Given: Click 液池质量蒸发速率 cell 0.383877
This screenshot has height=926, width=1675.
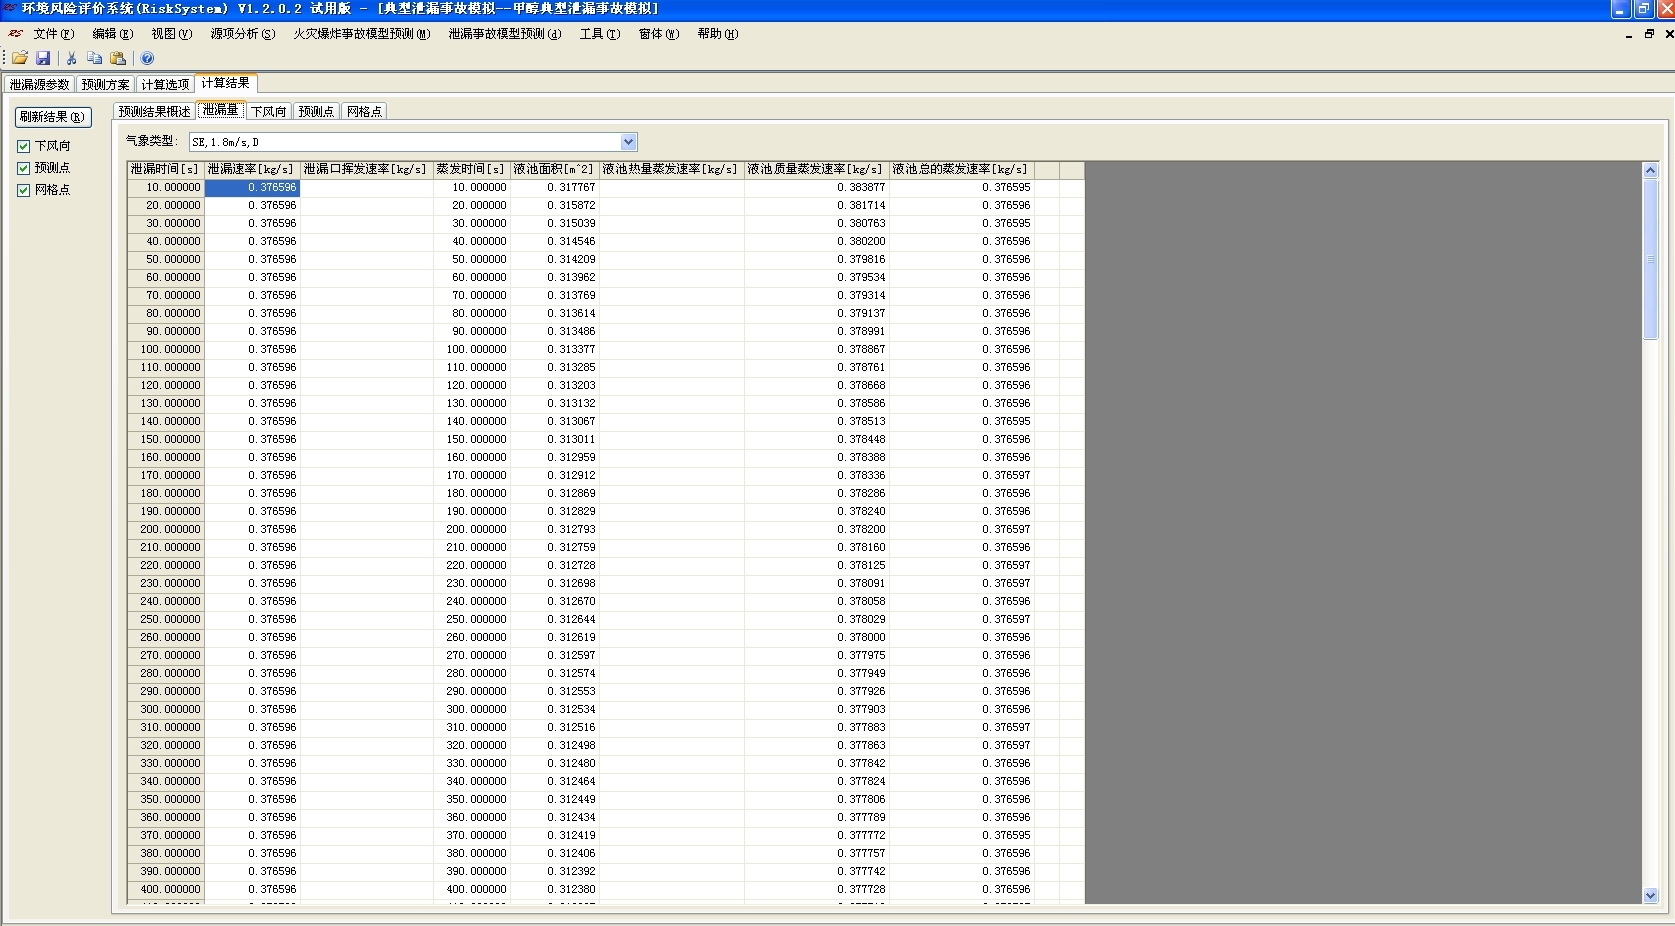Looking at the screenshot, I should (x=816, y=188).
